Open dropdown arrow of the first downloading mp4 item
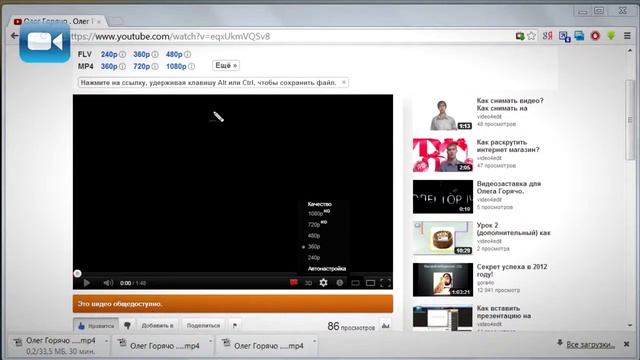 pos(107,341)
